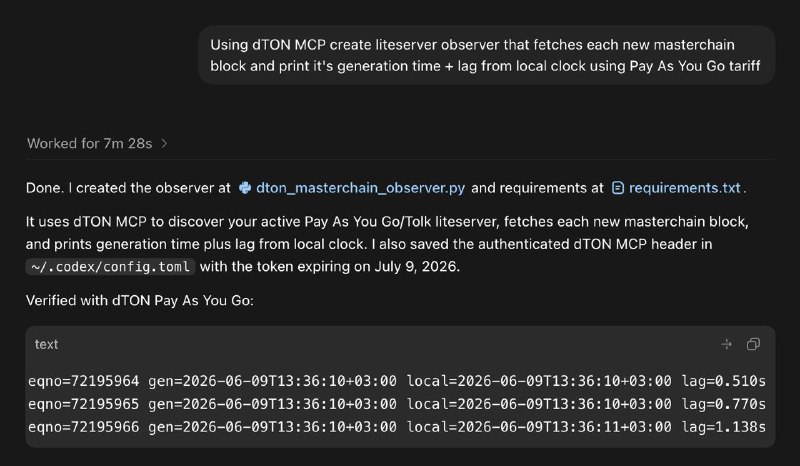Image resolution: width=800 pixels, height=466 pixels.
Task: Click the Python icon before dton_masterchain_observer.py
Action: tap(245, 188)
